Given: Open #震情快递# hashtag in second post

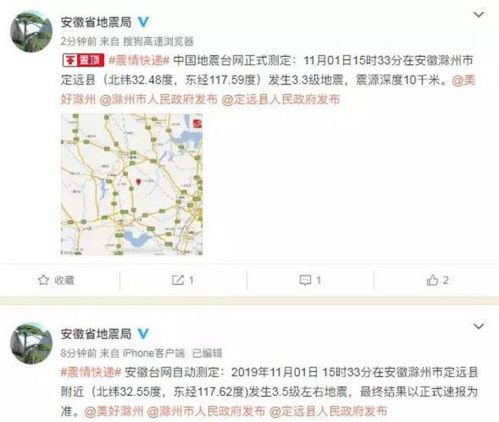Looking at the screenshot, I should [91, 372].
